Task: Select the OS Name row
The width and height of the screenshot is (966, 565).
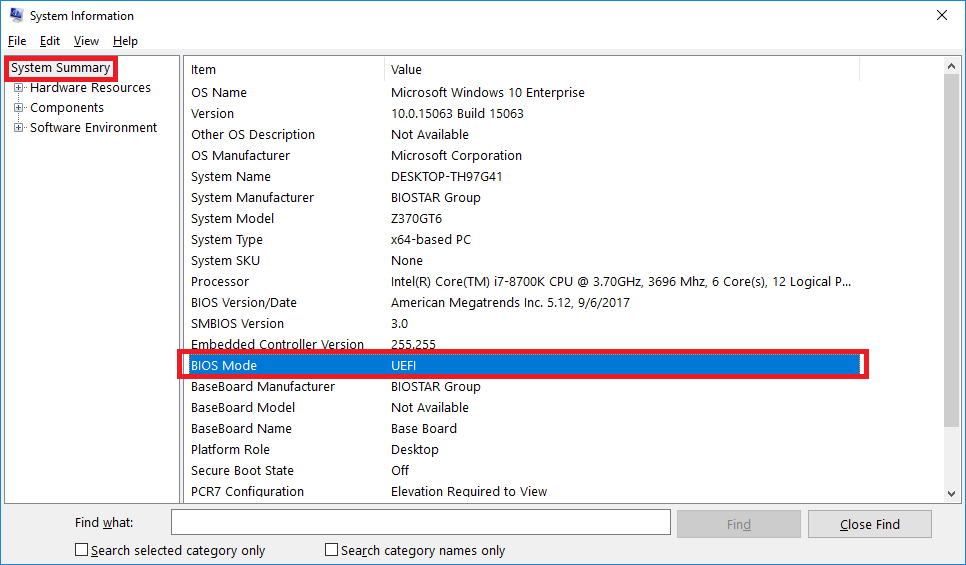Action: coord(524,92)
